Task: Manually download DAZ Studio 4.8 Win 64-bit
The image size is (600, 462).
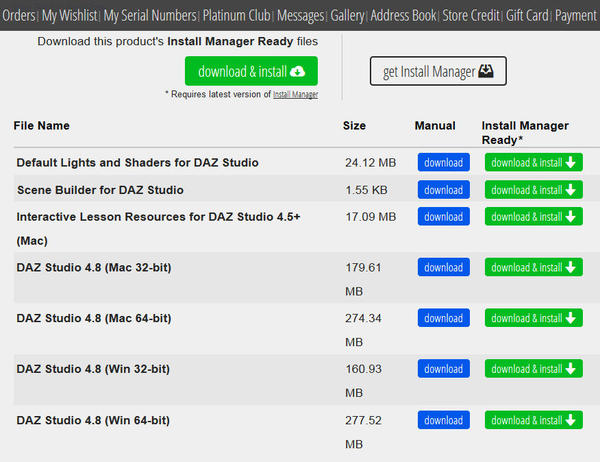Action: click(x=443, y=420)
